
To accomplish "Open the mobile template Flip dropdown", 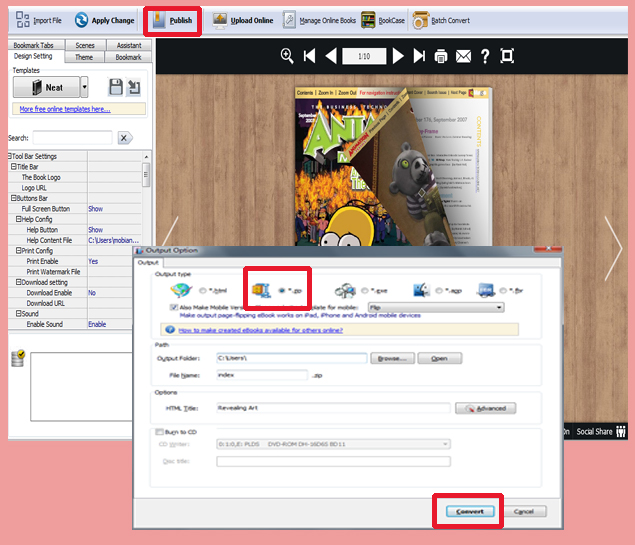I will (x=436, y=307).
